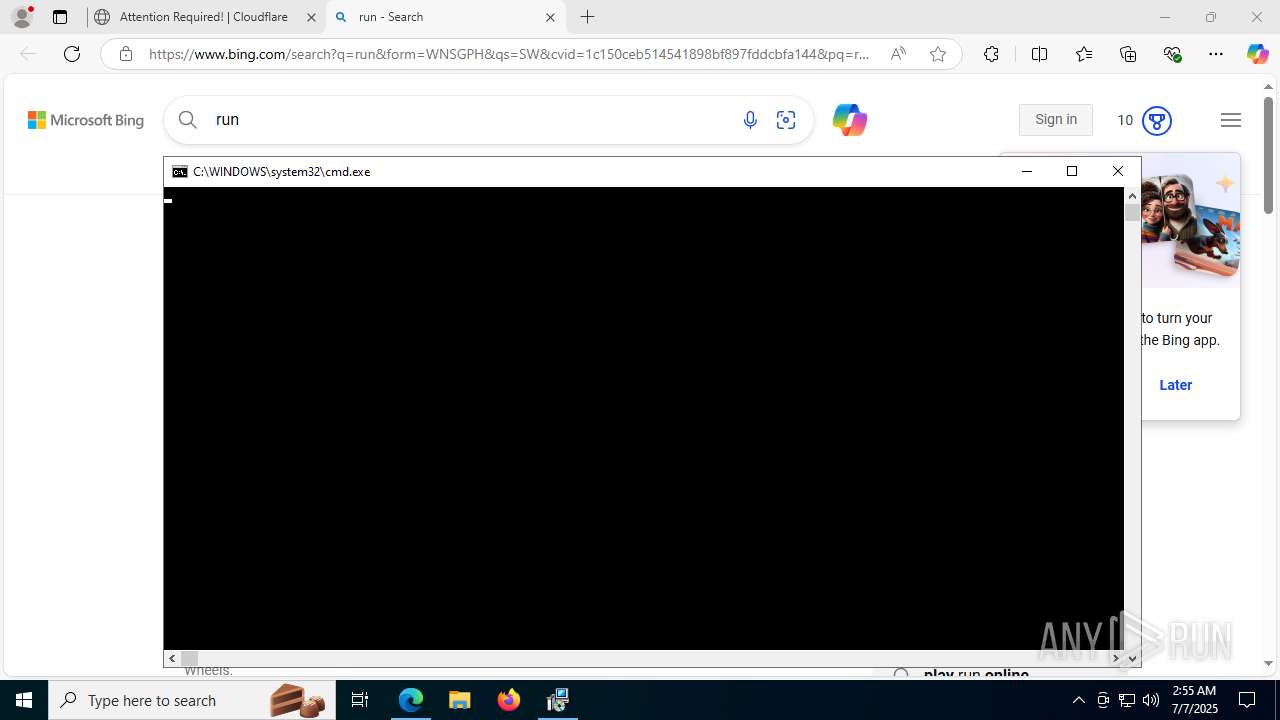Open cmd.exe window system menu icon
Image resolution: width=1280 pixels, height=720 pixels.
click(x=179, y=172)
